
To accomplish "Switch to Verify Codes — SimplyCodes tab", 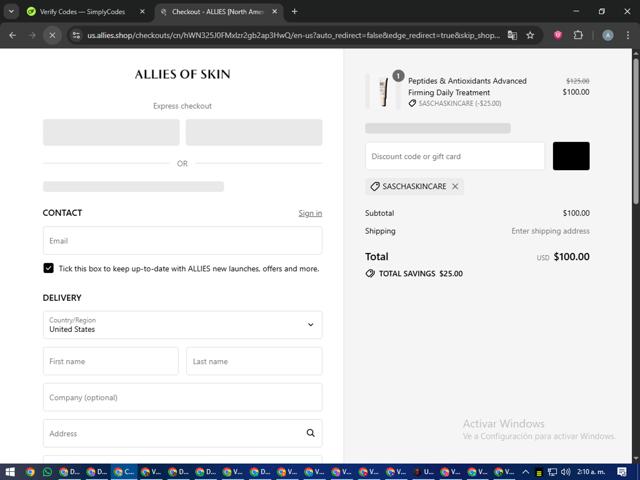I will [x=82, y=12].
